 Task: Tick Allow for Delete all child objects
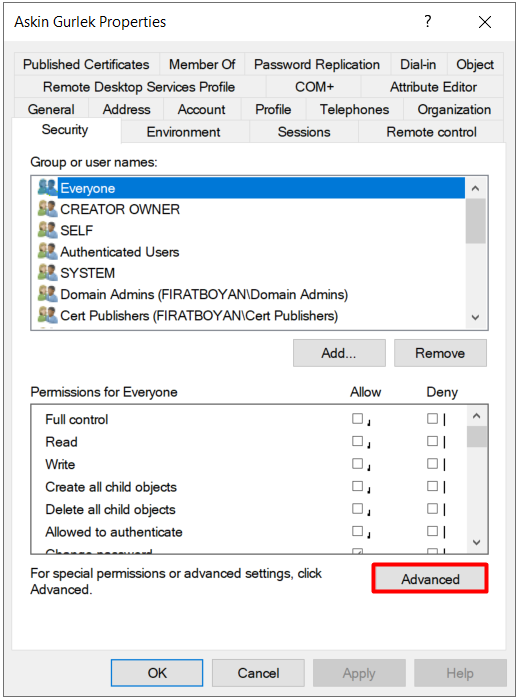(x=357, y=508)
